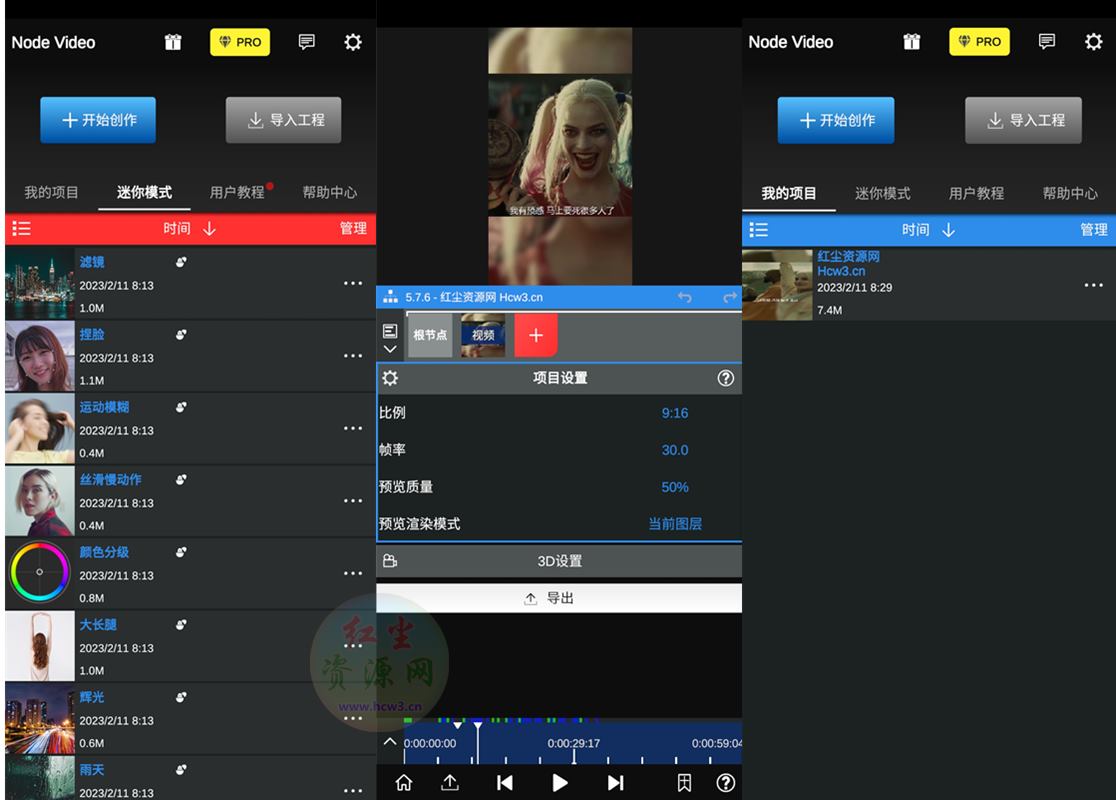
Task: Open more options for 运动模糊 item
Action: [353, 428]
